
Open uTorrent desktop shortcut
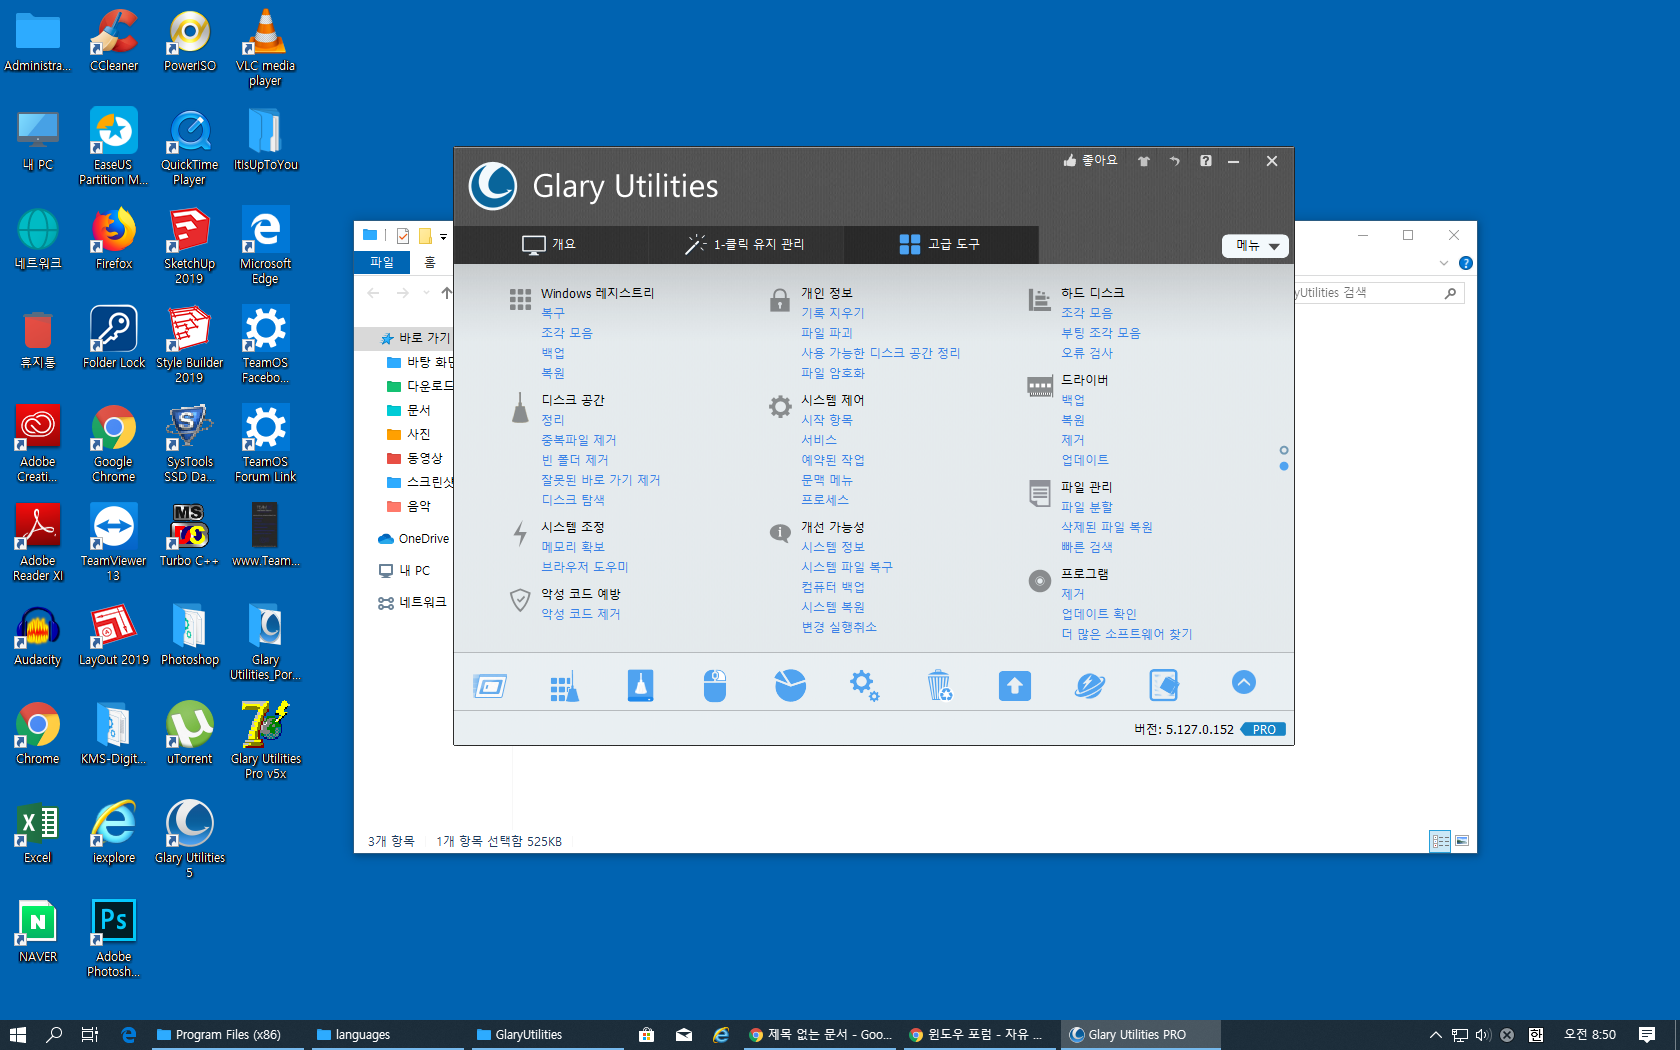pos(189,733)
